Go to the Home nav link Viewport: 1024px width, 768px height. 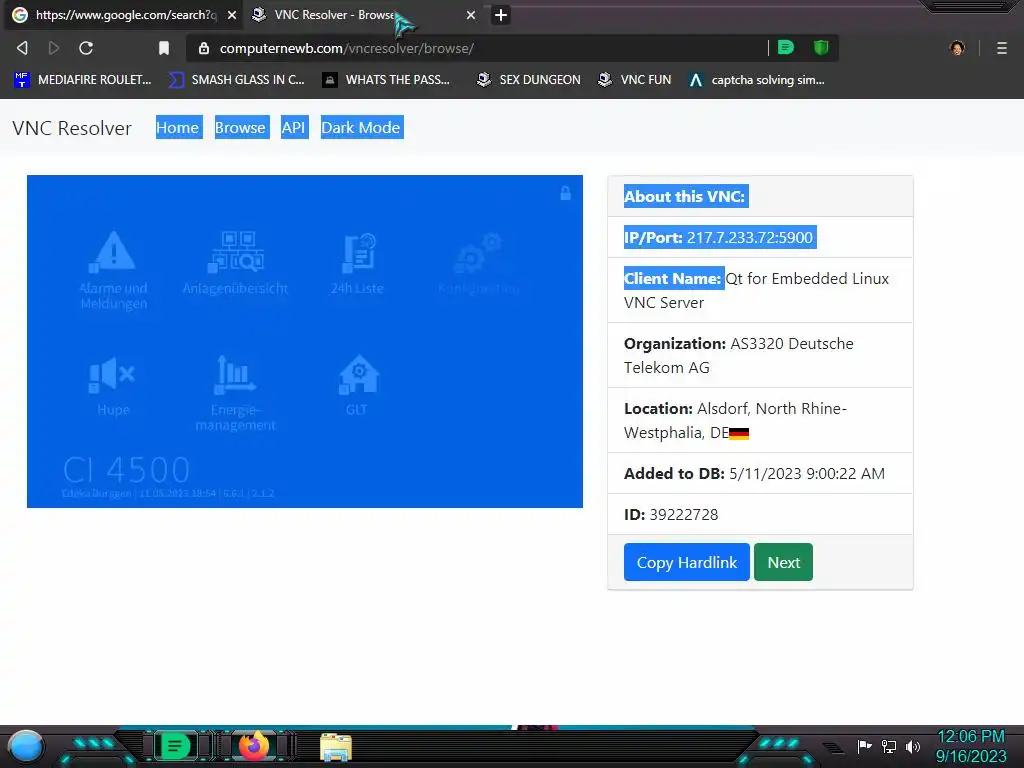[178, 127]
